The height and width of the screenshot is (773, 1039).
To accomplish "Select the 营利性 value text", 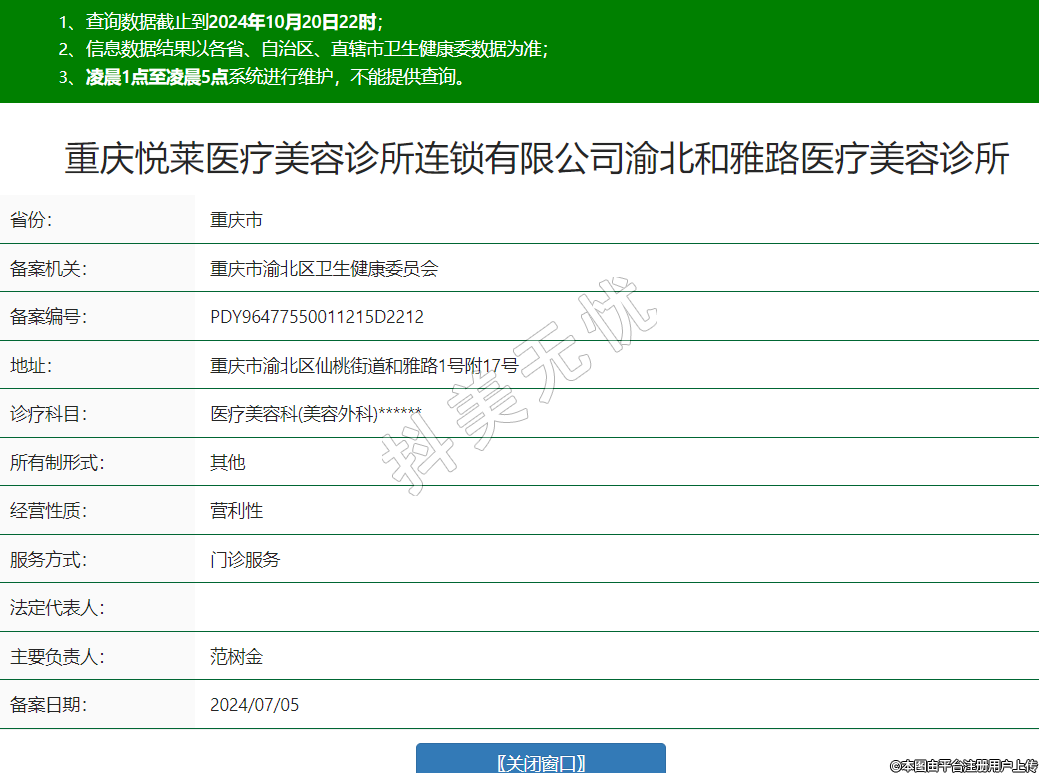I will 236,511.
